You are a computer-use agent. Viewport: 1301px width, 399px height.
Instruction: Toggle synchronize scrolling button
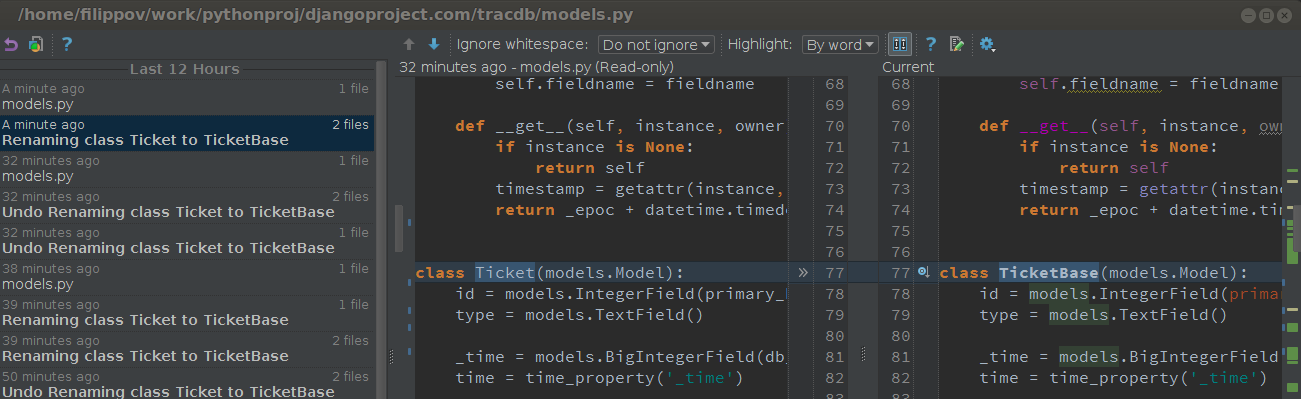[x=900, y=44]
